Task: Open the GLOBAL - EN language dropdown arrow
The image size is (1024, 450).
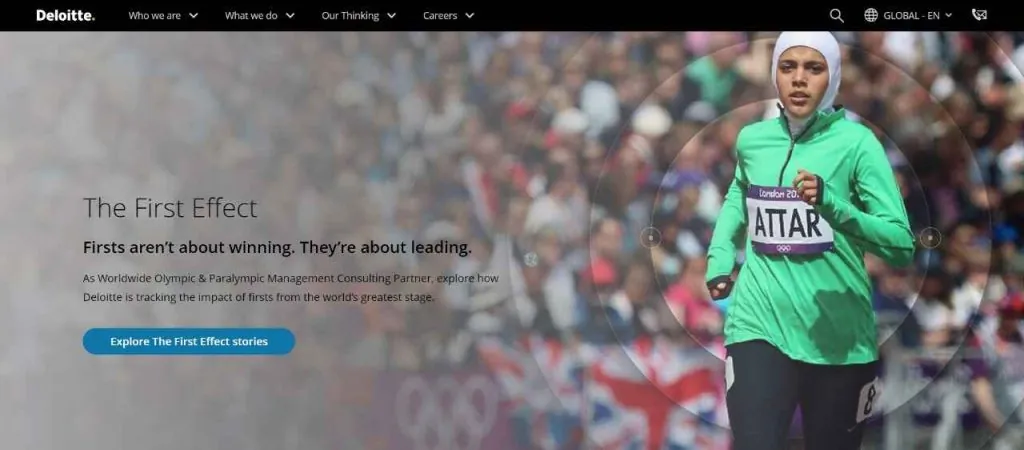Action: point(948,16)
